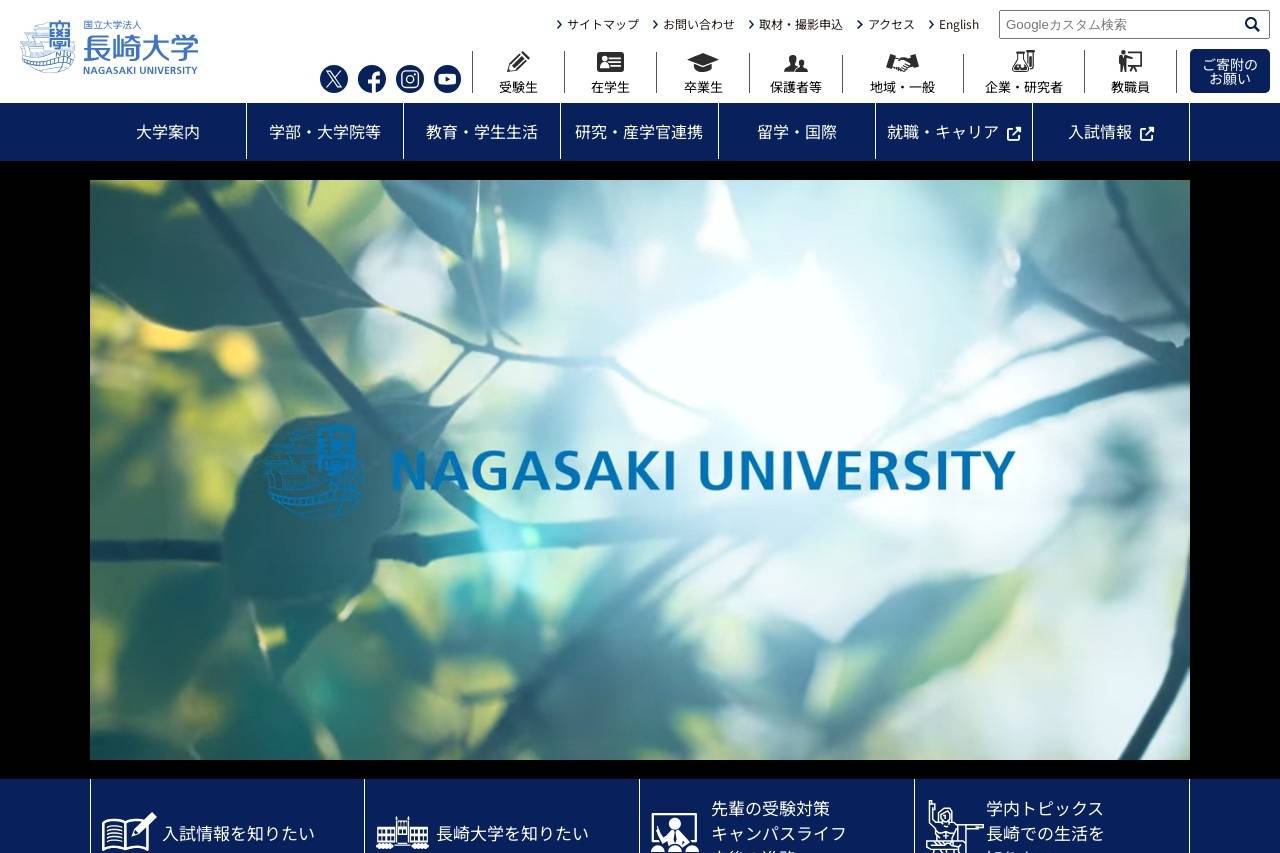Image resolution: width=1280 pixels, height=853 pixels.
Task: Open the 長崎大学を知りたい text link
Action: pos(513,833)
